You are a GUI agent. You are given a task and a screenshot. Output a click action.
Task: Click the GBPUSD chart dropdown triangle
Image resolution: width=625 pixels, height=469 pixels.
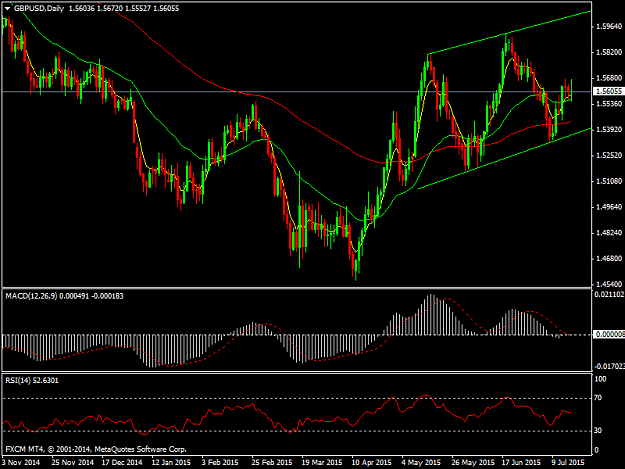(x=7, y=8)
